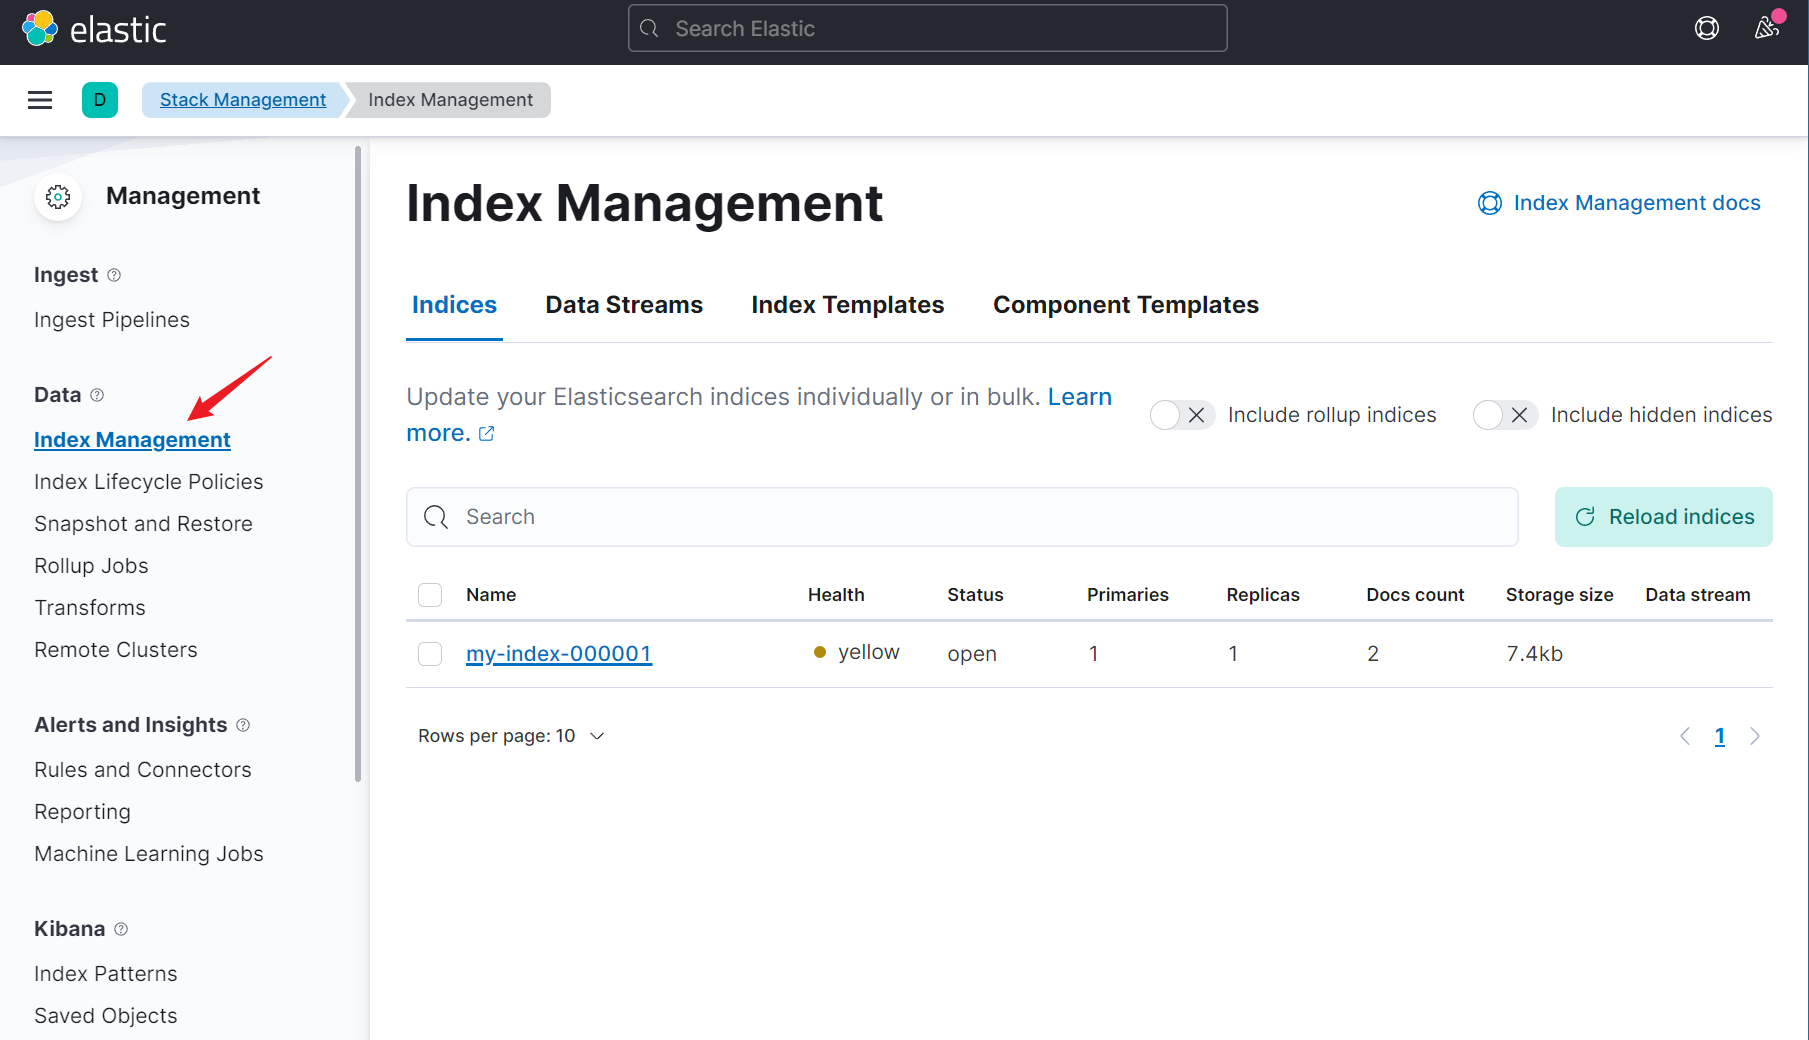Sort by the Storage size column header
The image size is (1809, 1040).
(1560, 595)
